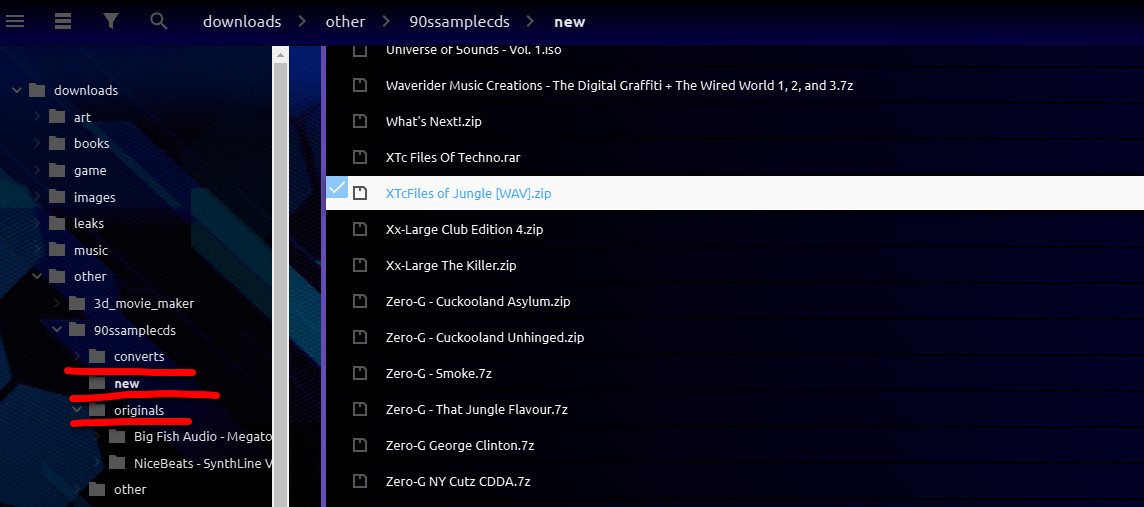Select the game folder in tree
Viewport: 1144px width, 507px height.
90,171
